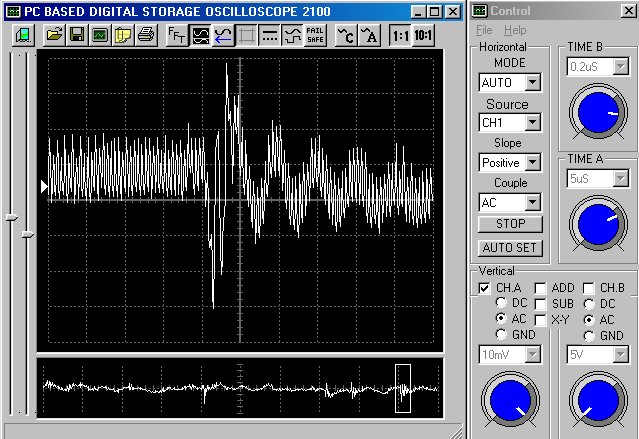Uncheck the CH.A channel checkbox
Viewport: 639px width, 439px height.
pos(485,288)
